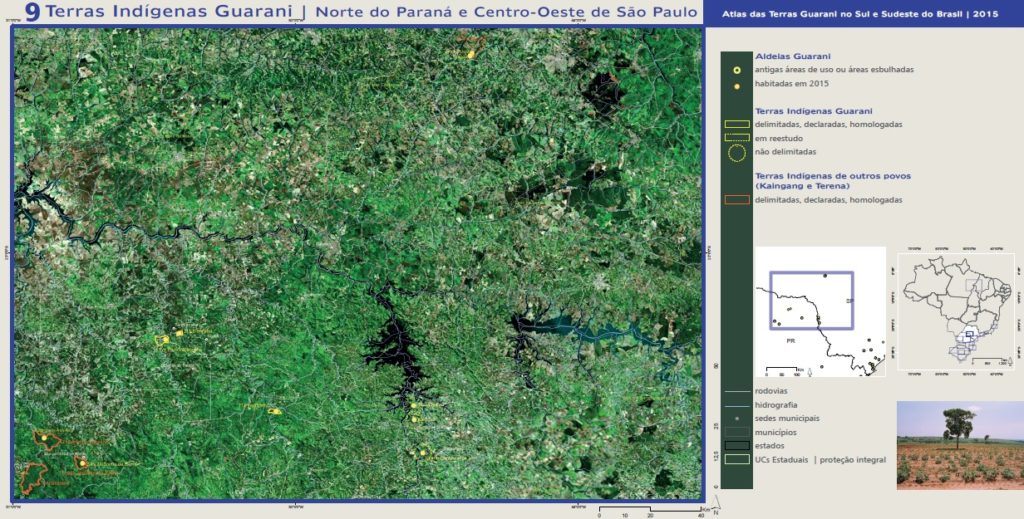Click the 'estados' legend label
This screenshot has height=519, width=1024.
(769, 446)
